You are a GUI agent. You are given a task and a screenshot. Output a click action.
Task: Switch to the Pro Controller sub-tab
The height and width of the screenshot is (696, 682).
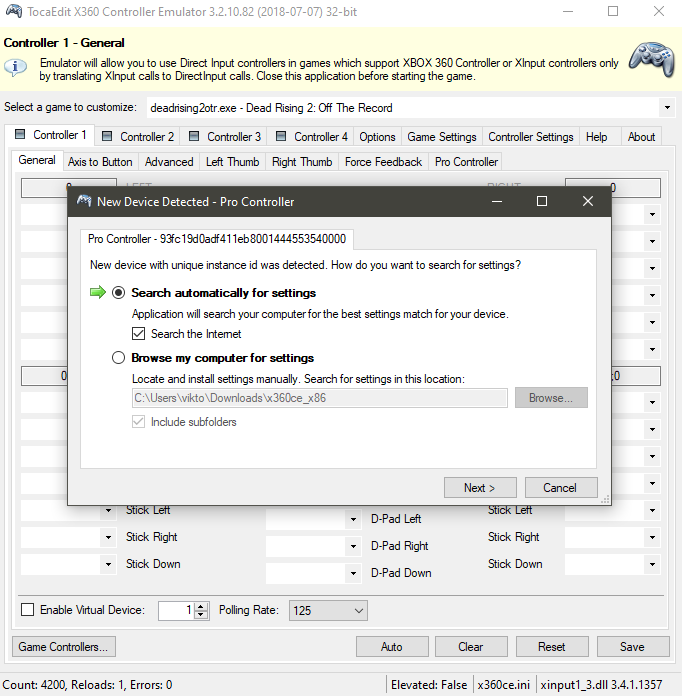pyautogui.click(x=466, y=162)
